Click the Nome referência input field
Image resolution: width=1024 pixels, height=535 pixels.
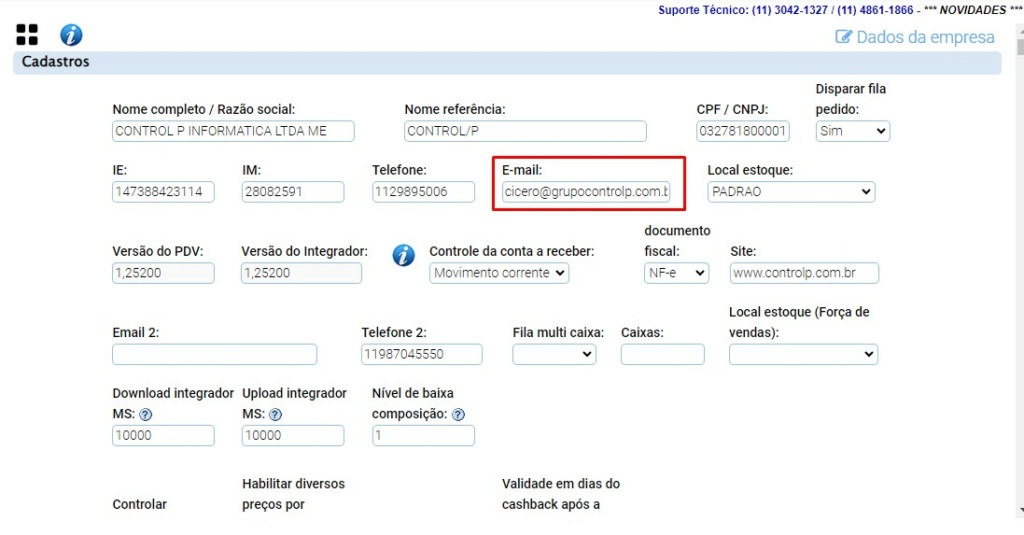coord(525,131)
